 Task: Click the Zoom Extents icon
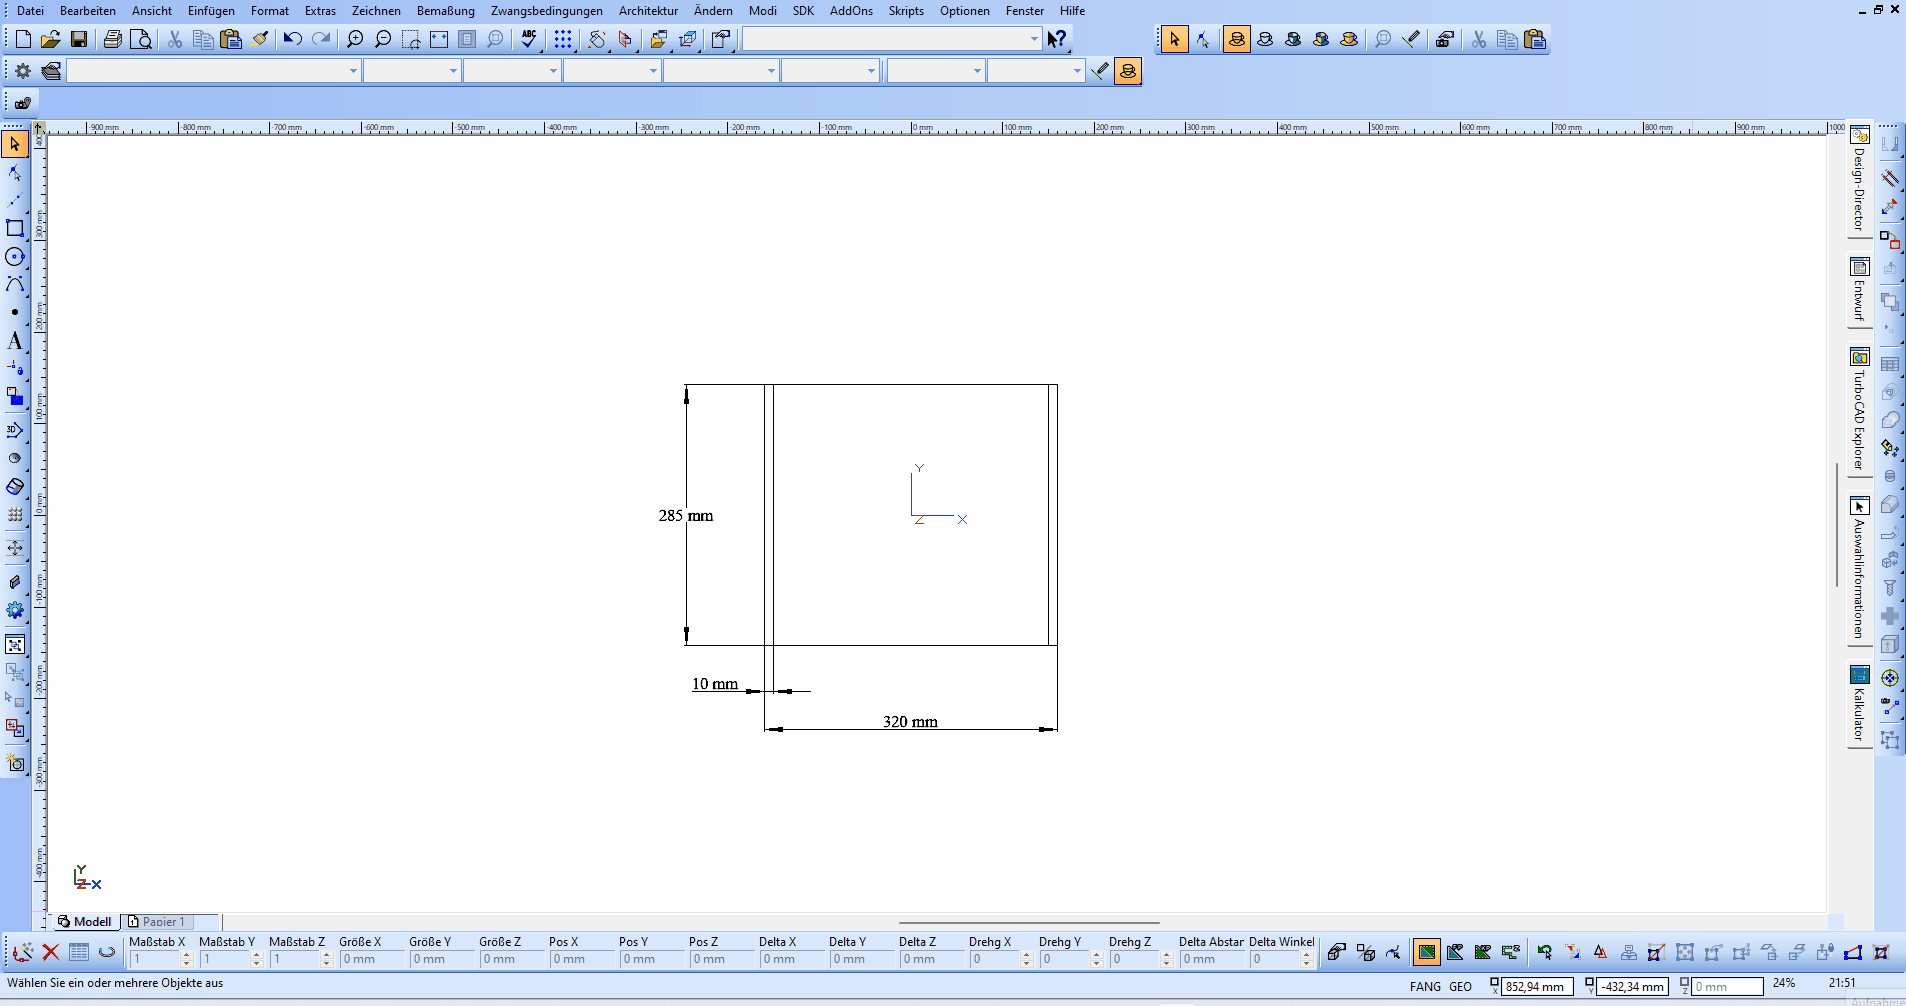[x=439, y=39]
